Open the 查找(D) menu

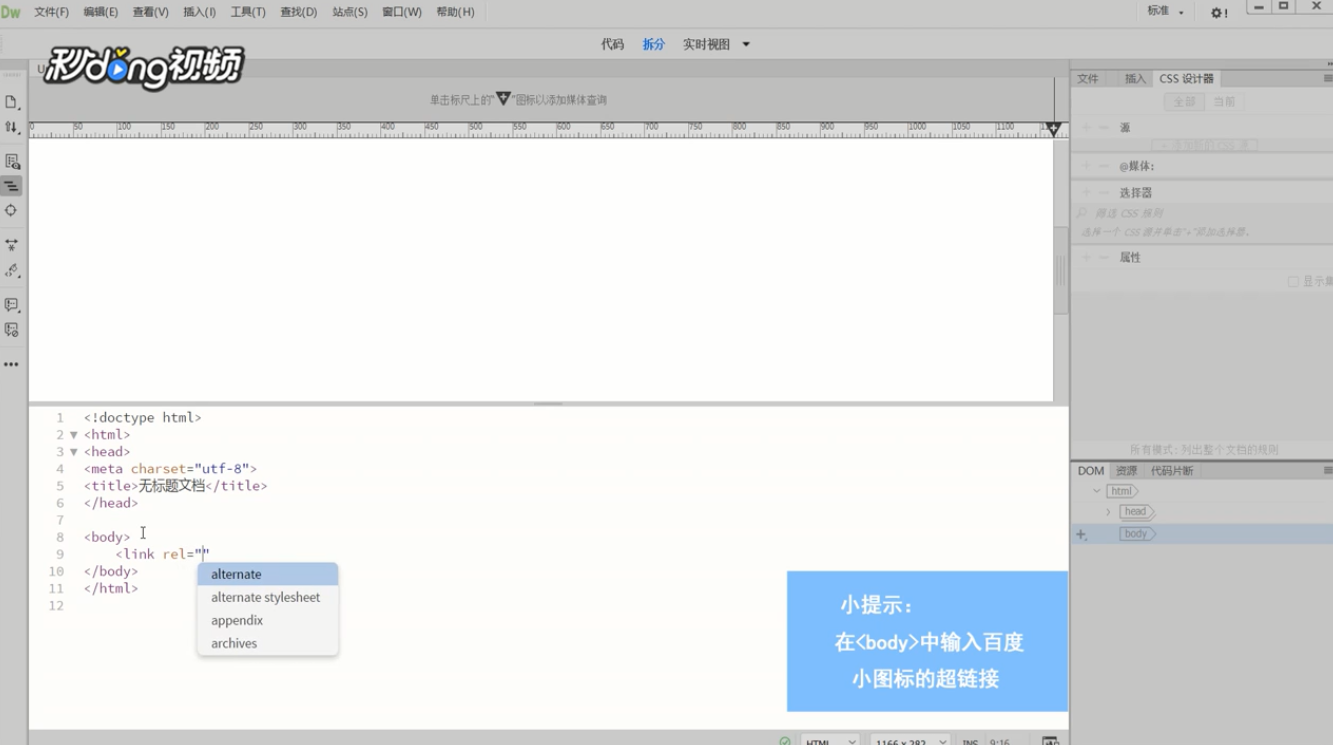(x=298, y=12)
